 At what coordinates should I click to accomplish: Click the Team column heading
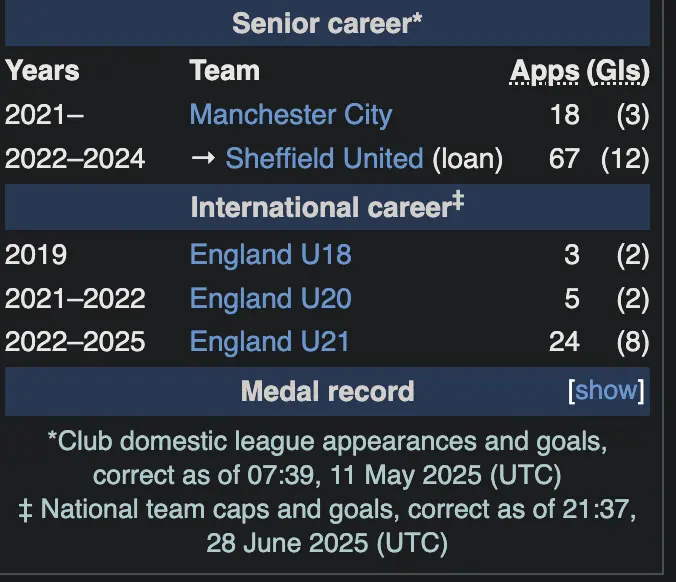click(x=224, y=71)
